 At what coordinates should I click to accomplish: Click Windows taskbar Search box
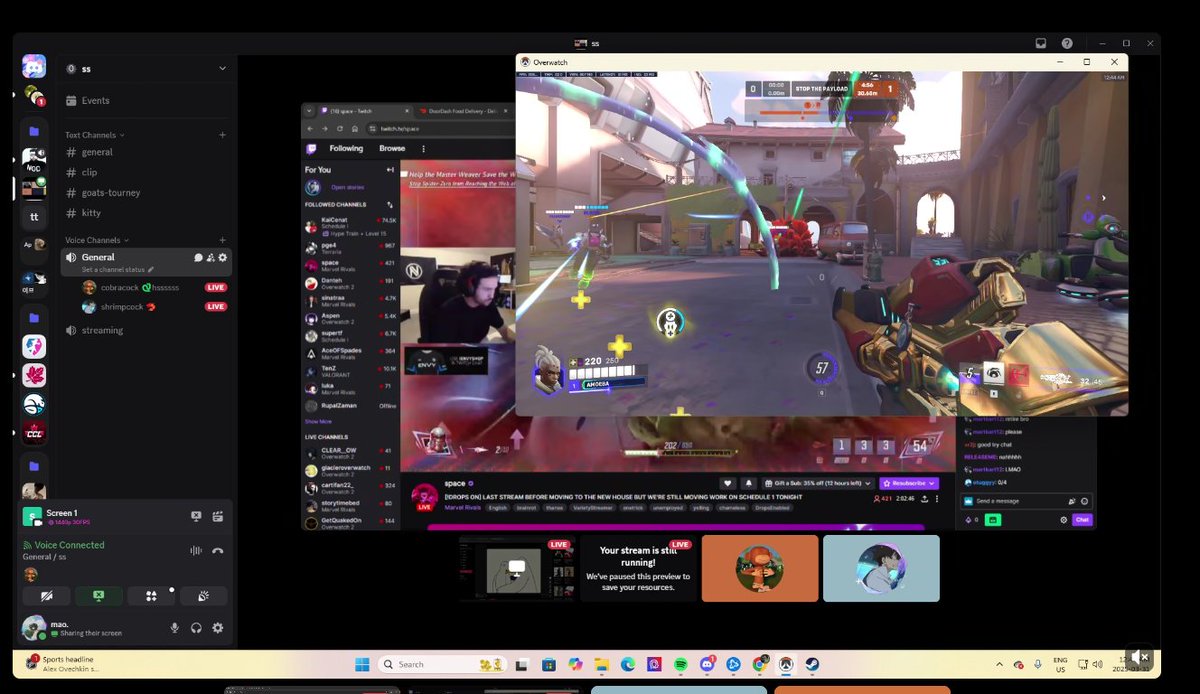click(441, 664)
